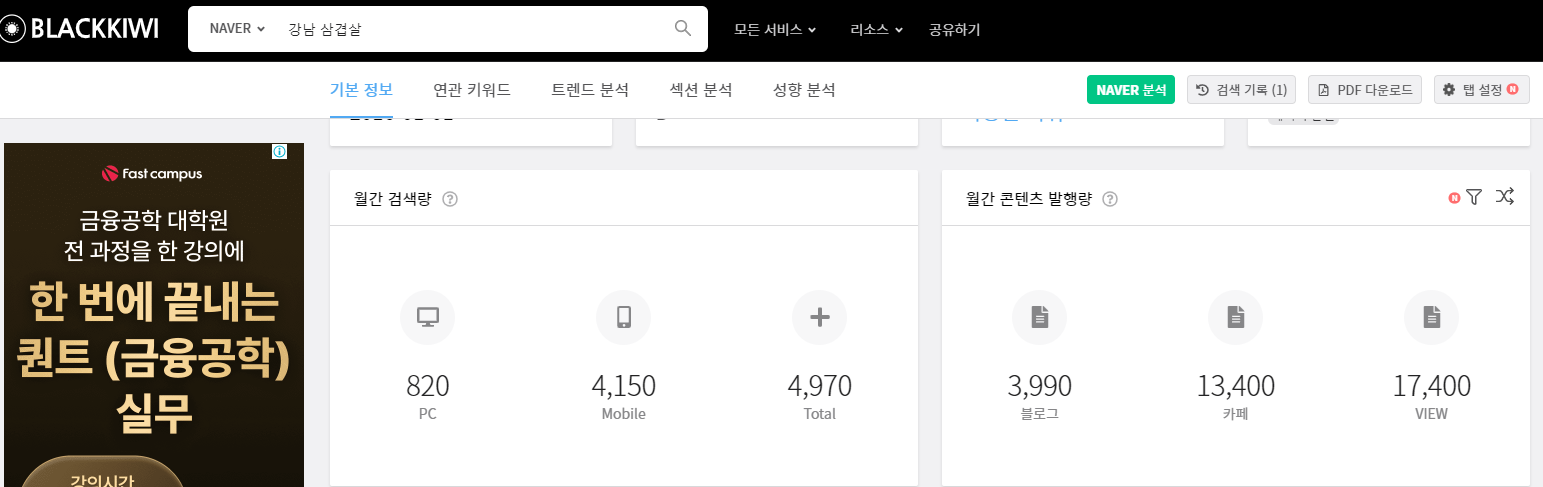Click the shuffle icon in 월간 콘텐츠 발행량
Image resolution: width=1543 pixels, height=487 pixels.
pos(1505,197)
